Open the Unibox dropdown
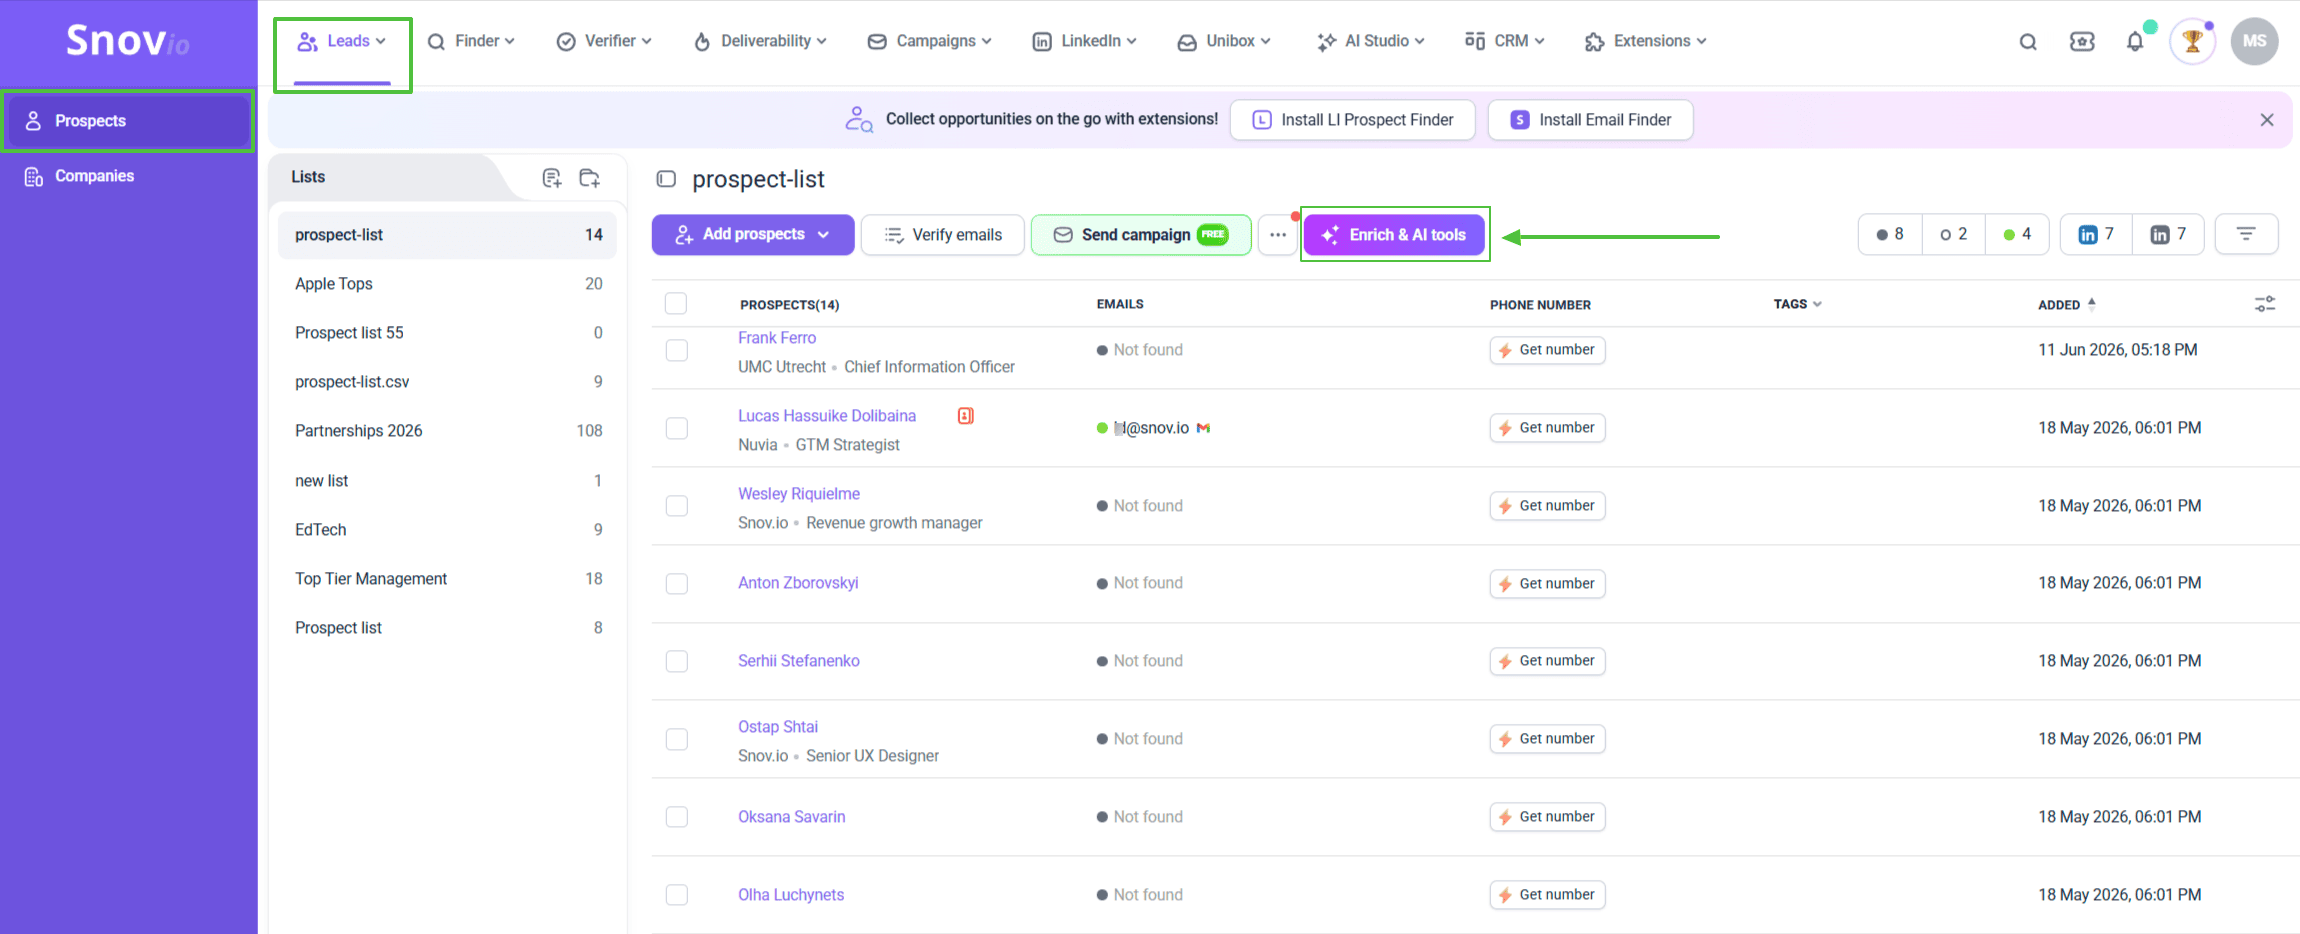The height and width of the screenshot is (934, 2300). click(x=1224, y=41)
